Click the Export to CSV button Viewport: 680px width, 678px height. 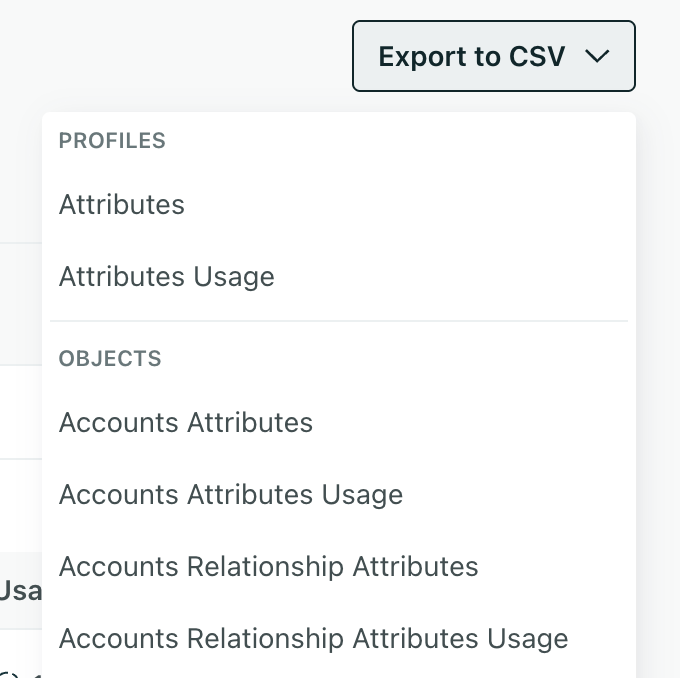pyautogui.click(x=493, y=56)
